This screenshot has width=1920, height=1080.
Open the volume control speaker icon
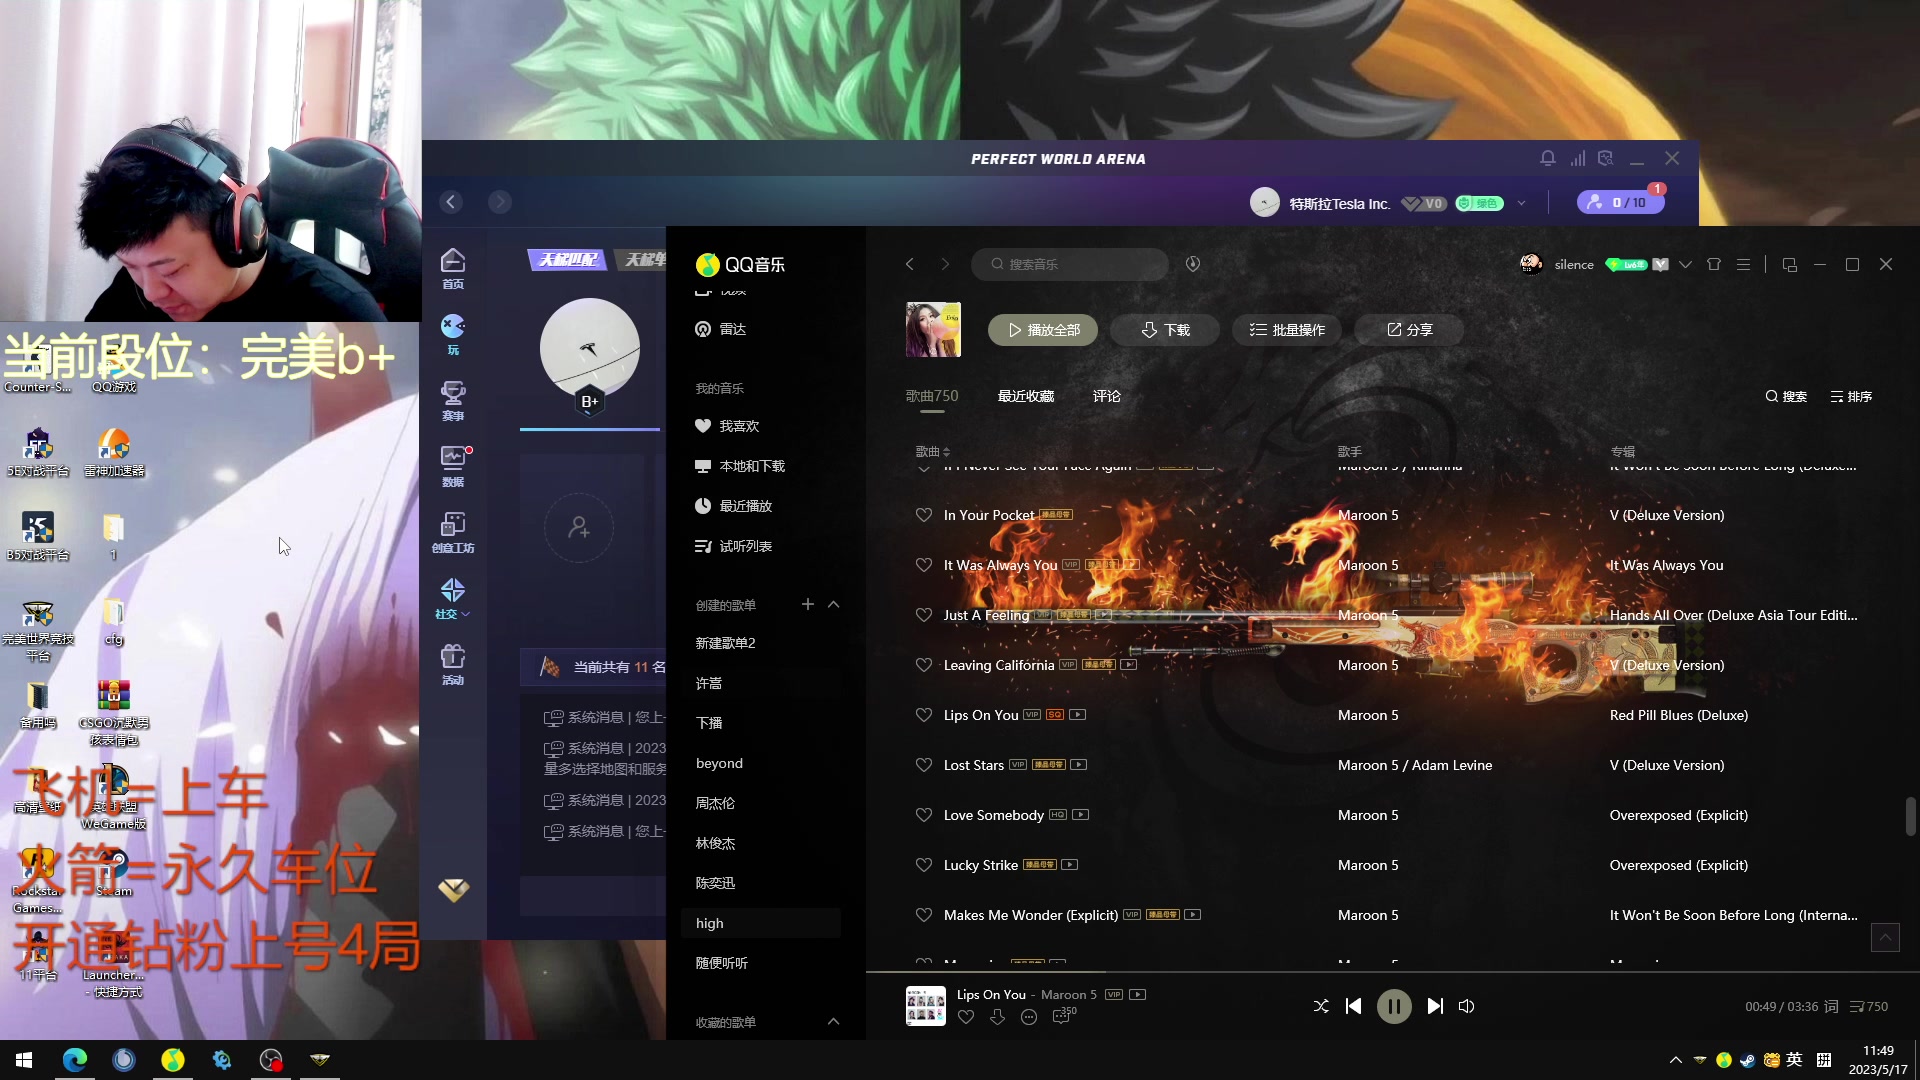(1467, 1006)
